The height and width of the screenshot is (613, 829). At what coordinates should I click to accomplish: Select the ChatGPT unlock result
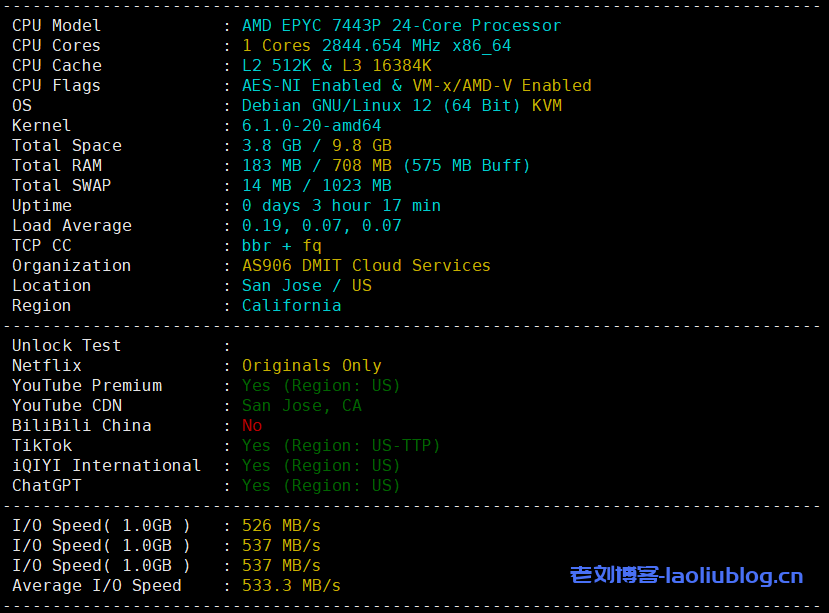pos(321,486)
